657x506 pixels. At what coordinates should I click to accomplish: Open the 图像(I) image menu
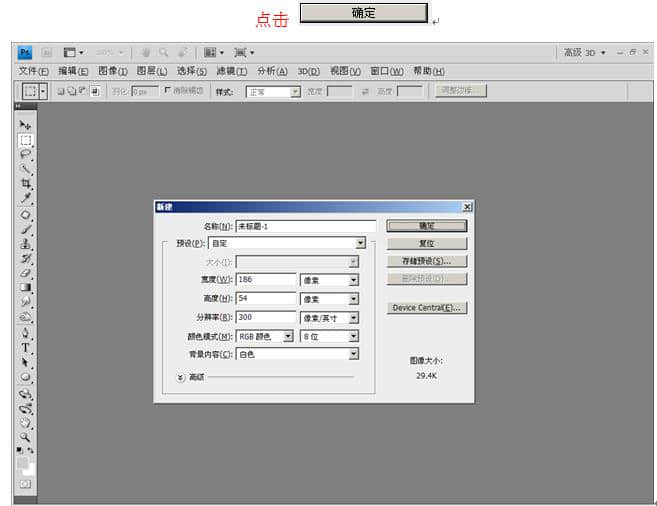(x=112, y=71)
